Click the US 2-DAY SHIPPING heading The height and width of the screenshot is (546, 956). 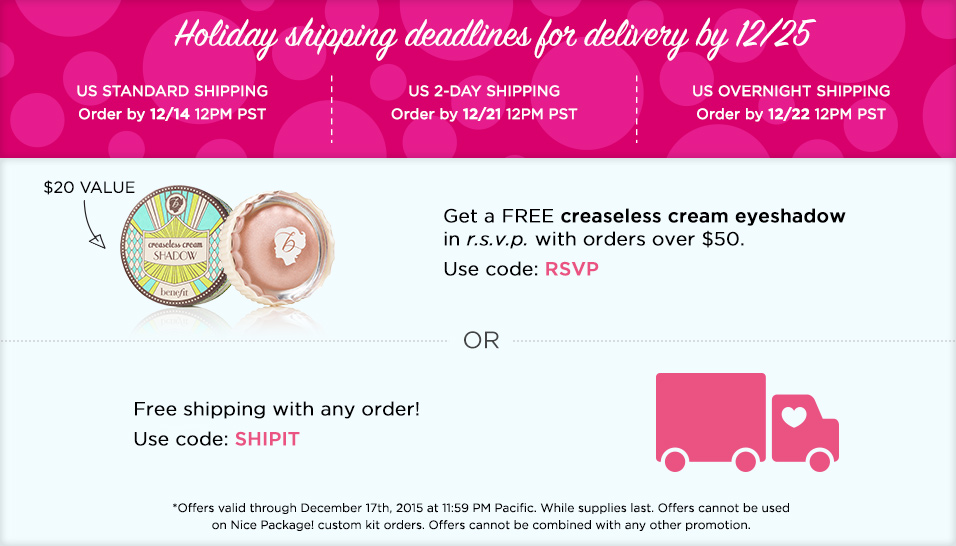484,91
